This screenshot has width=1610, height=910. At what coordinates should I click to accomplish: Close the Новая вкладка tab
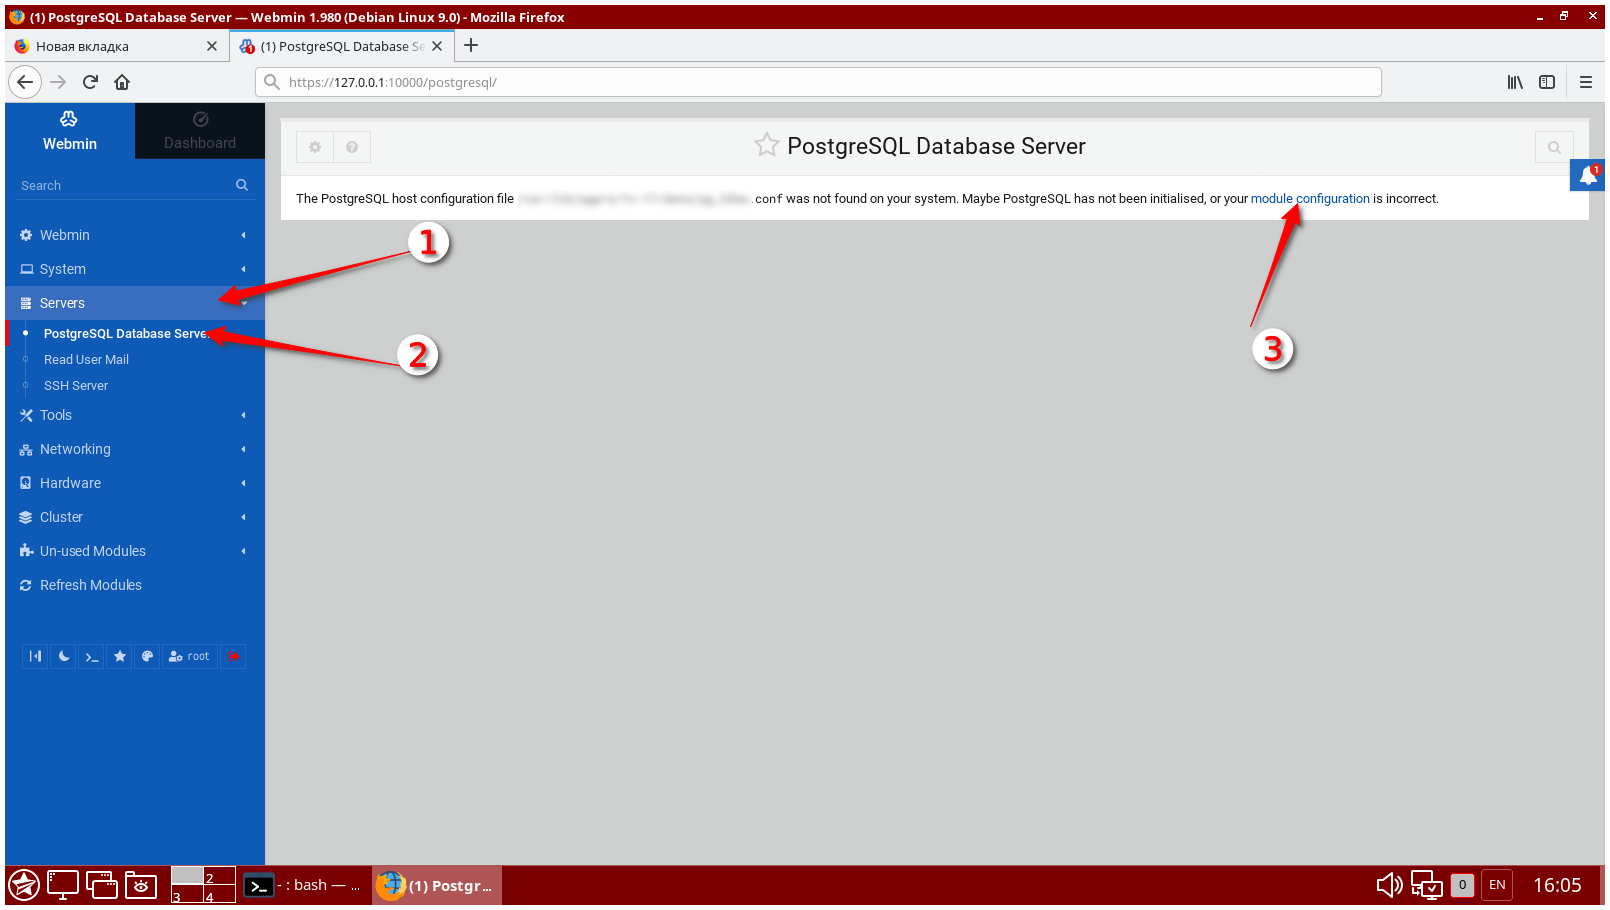tap(212, 46)
